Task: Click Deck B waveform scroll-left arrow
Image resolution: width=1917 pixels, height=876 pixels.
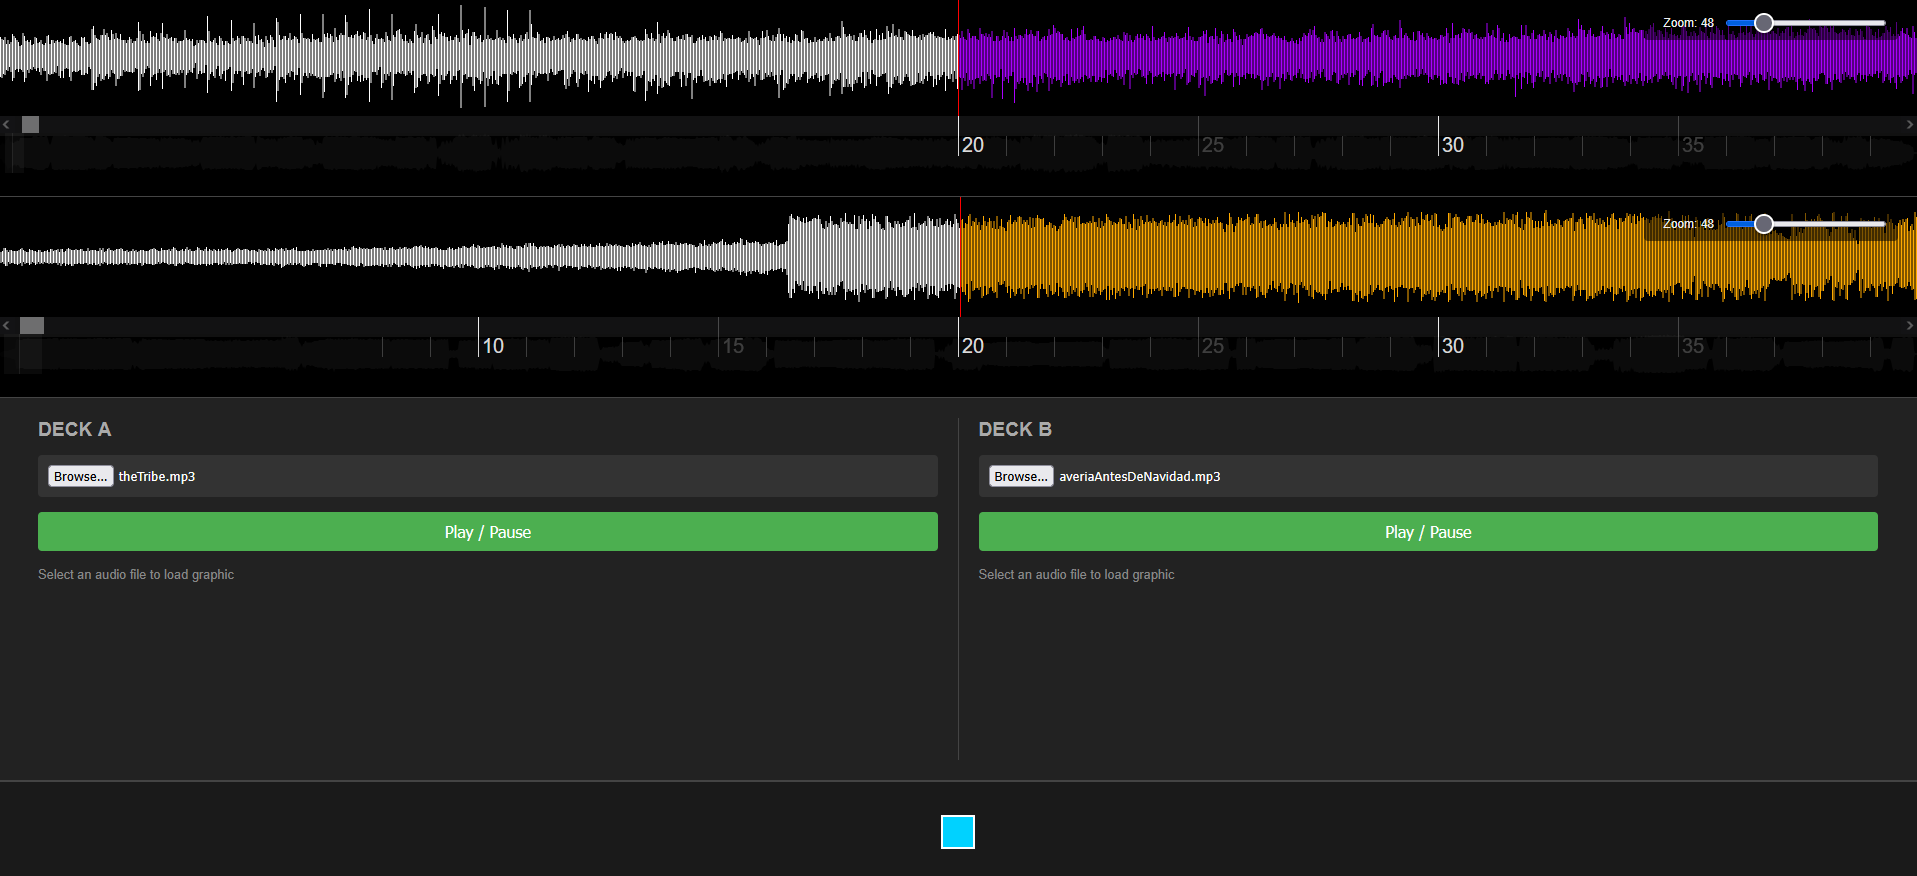Action: click(x=6, y=326)
